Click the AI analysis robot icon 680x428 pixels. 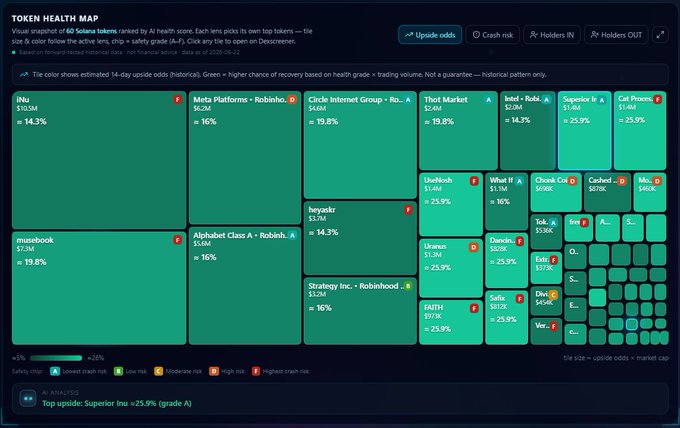click(28, 398)
